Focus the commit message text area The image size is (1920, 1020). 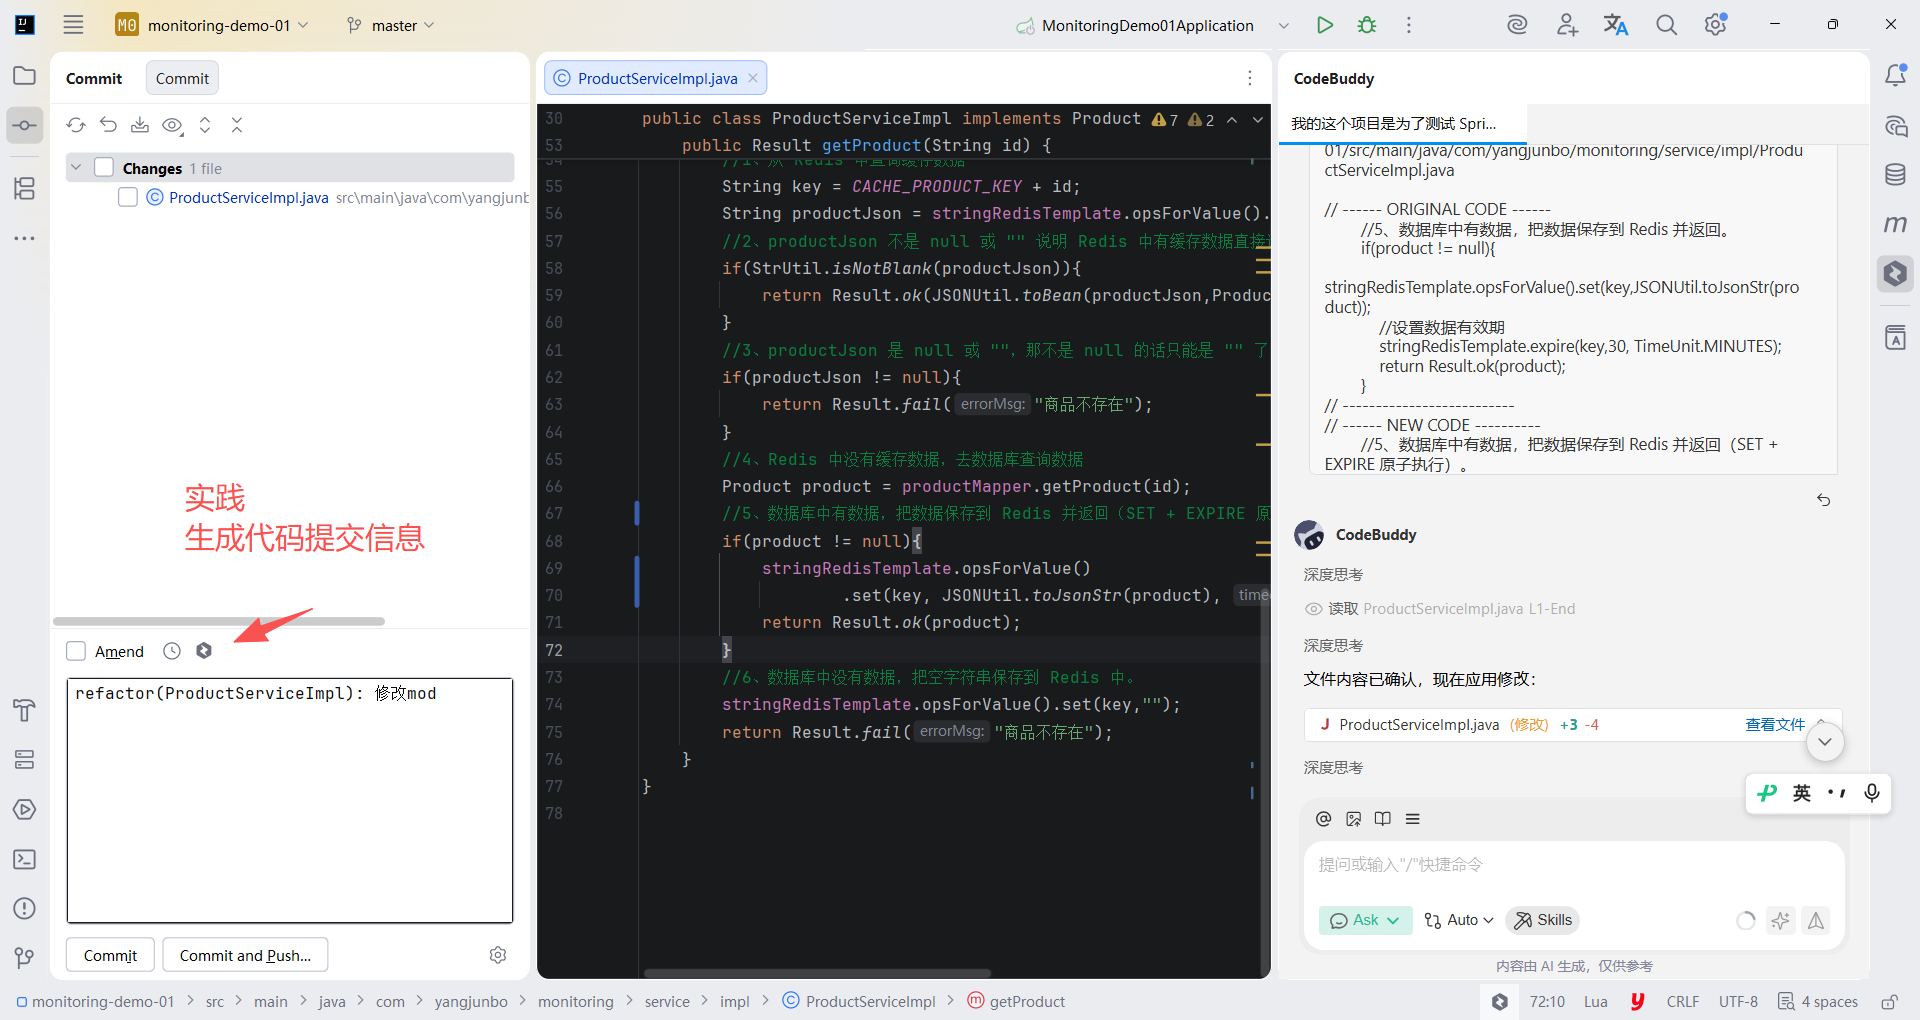click(x=290, y=800)
